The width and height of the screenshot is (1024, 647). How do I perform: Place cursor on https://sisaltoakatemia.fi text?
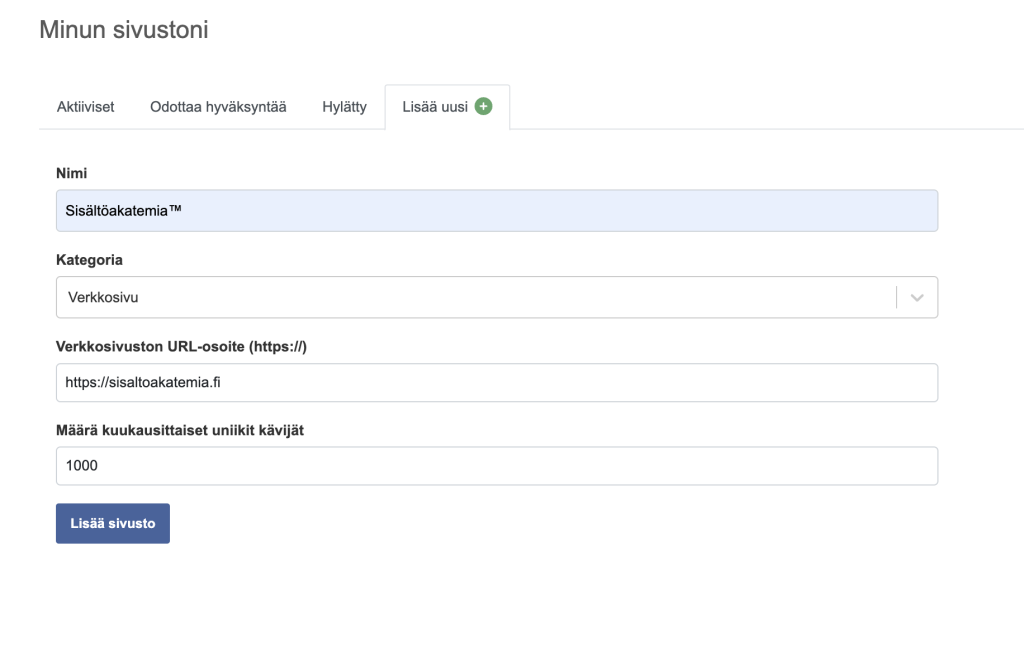[x=141, y=382]
